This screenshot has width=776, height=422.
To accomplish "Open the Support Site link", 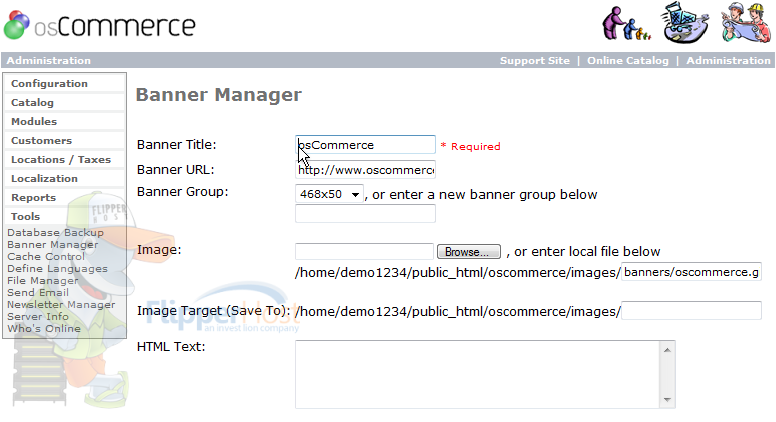I will click(534, 60).
